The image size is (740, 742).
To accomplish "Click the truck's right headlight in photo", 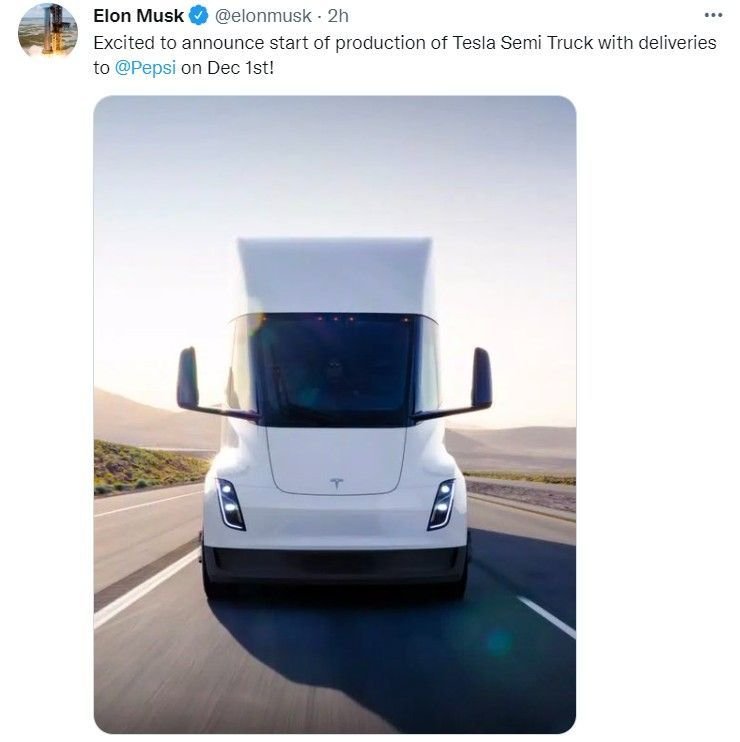I will tap(441, 504).
